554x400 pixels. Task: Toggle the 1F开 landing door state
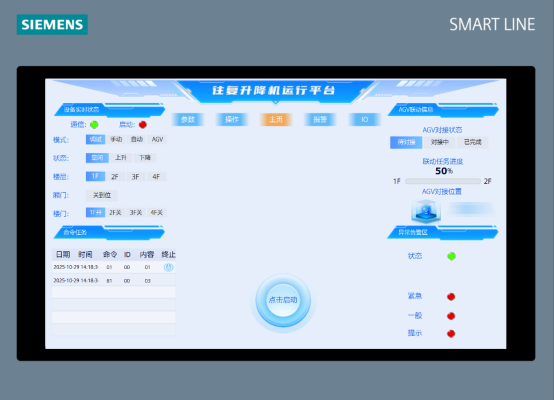point(95,213)
